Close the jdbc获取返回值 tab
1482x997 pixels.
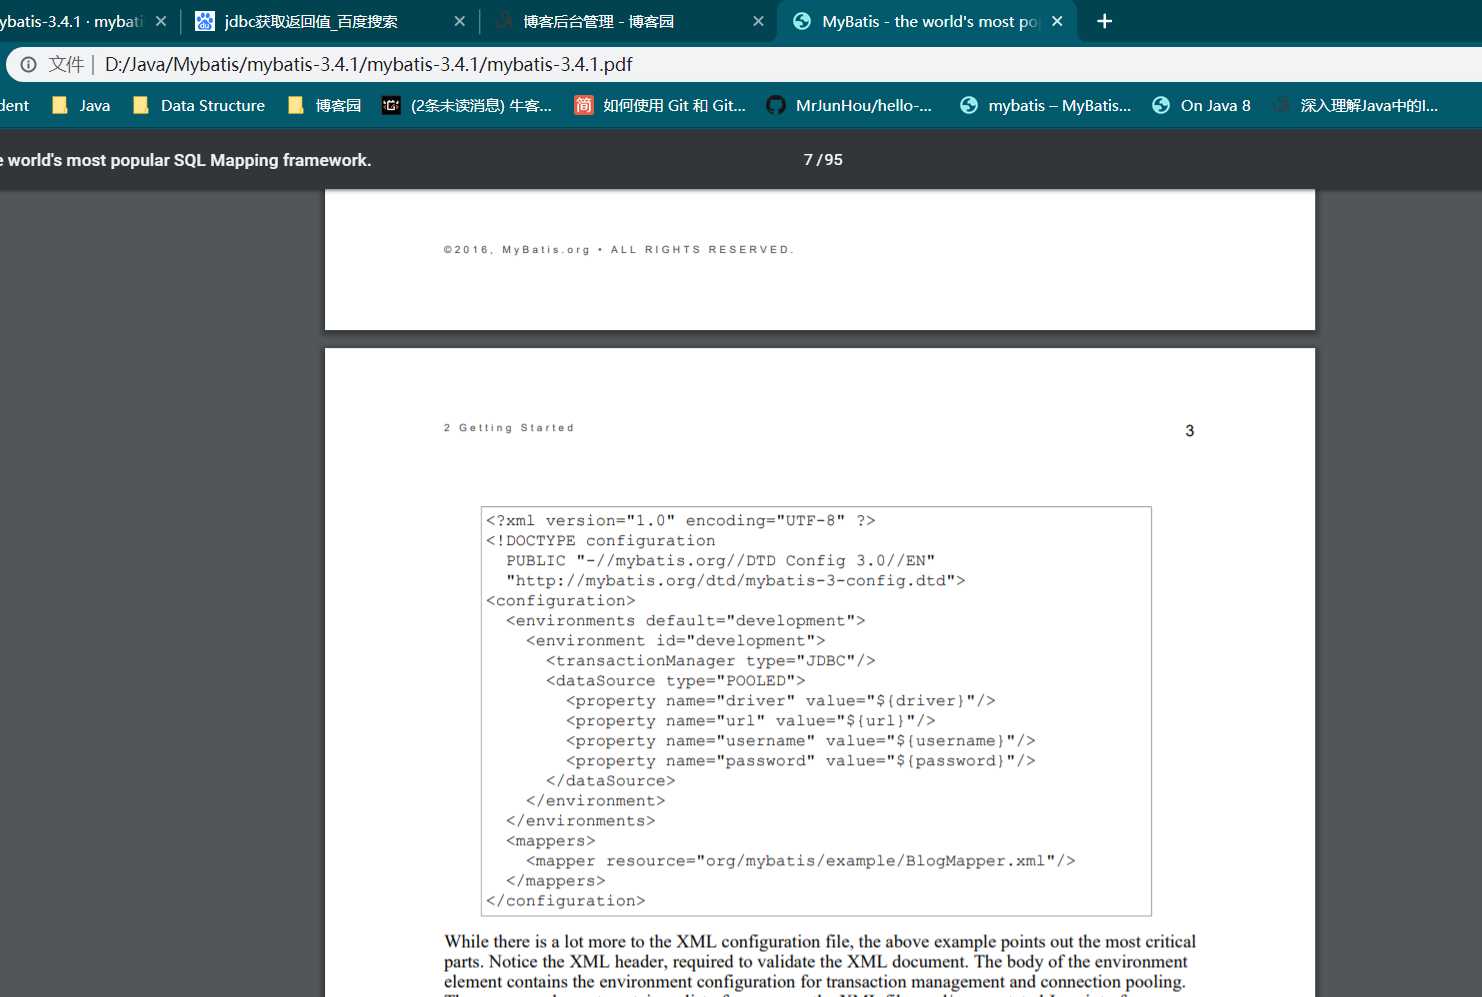(459, 21)
